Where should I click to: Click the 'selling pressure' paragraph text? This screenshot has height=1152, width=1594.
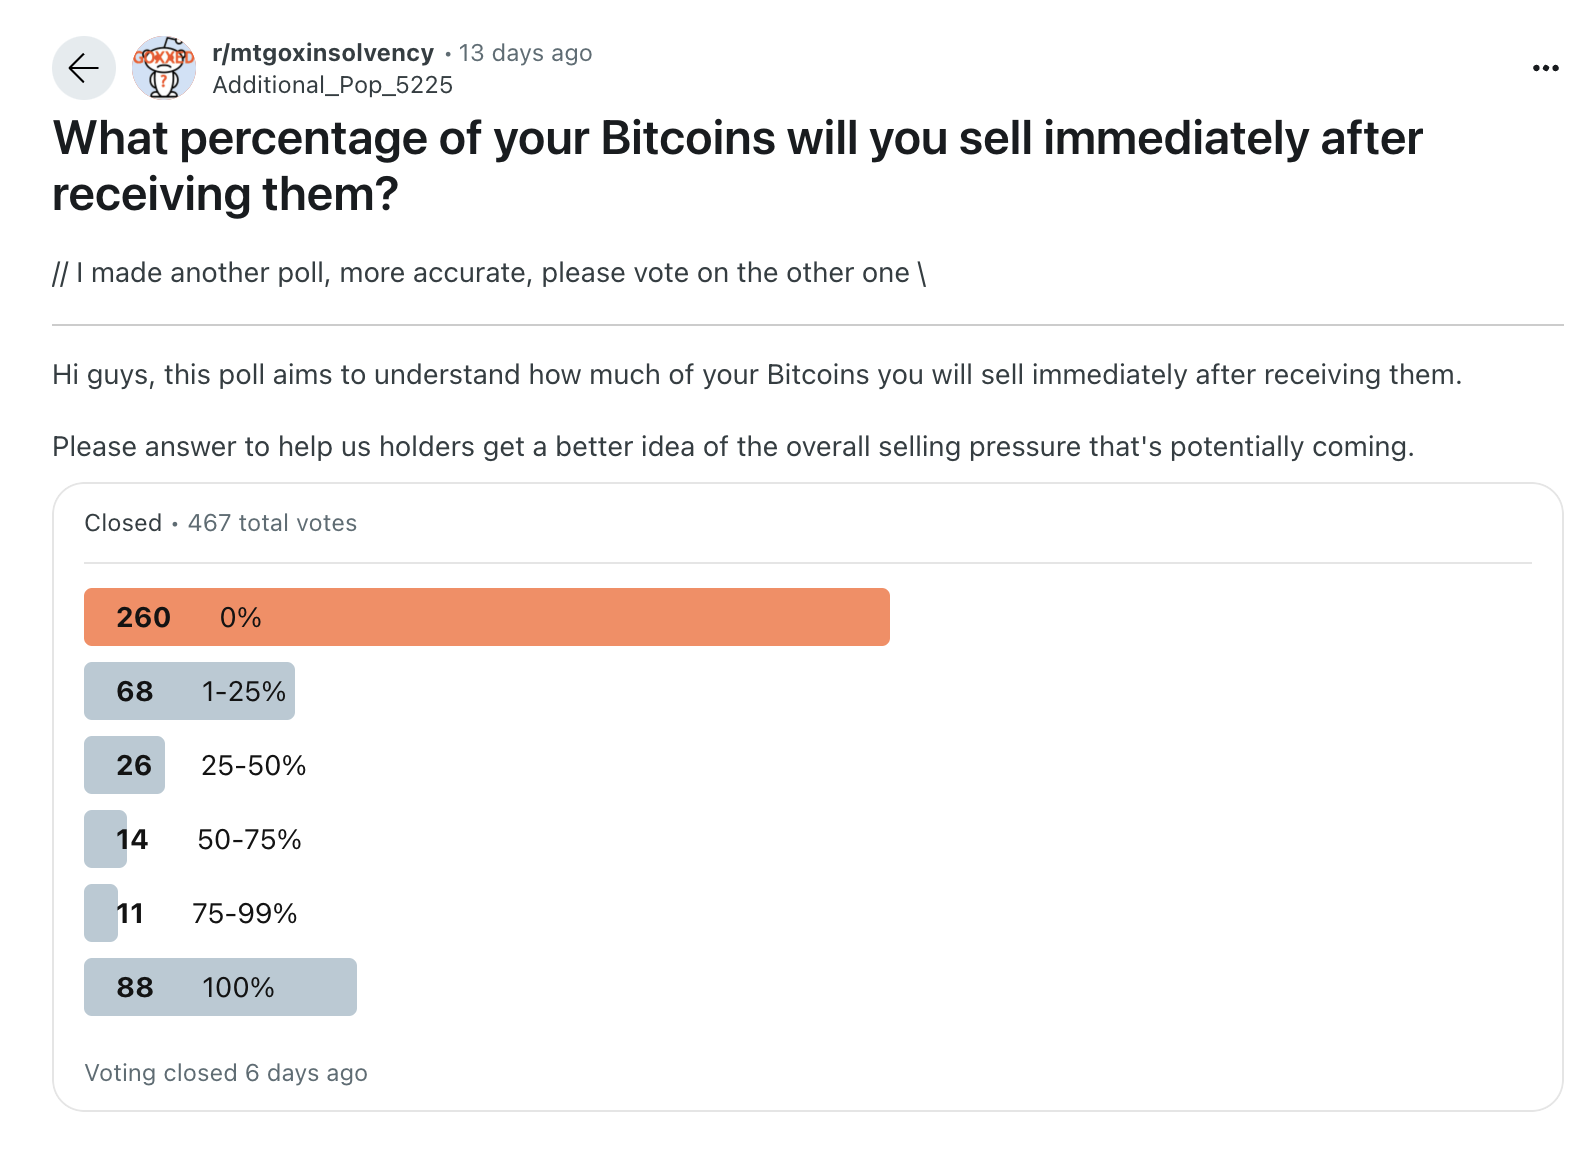coord(733,446)
